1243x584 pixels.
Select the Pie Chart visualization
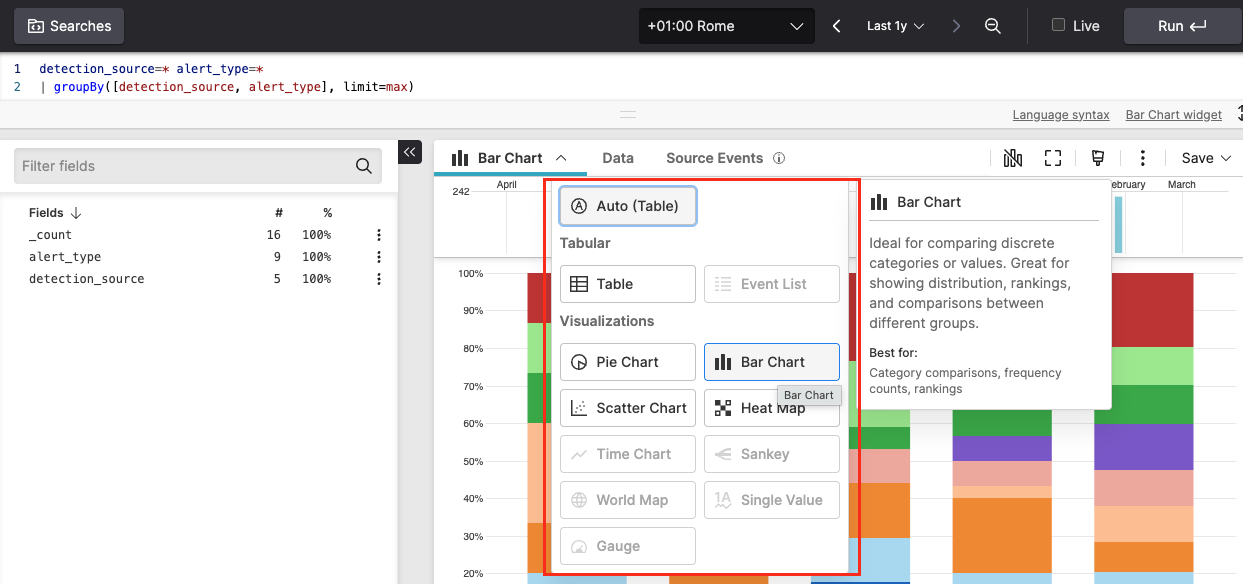point(627,362)
